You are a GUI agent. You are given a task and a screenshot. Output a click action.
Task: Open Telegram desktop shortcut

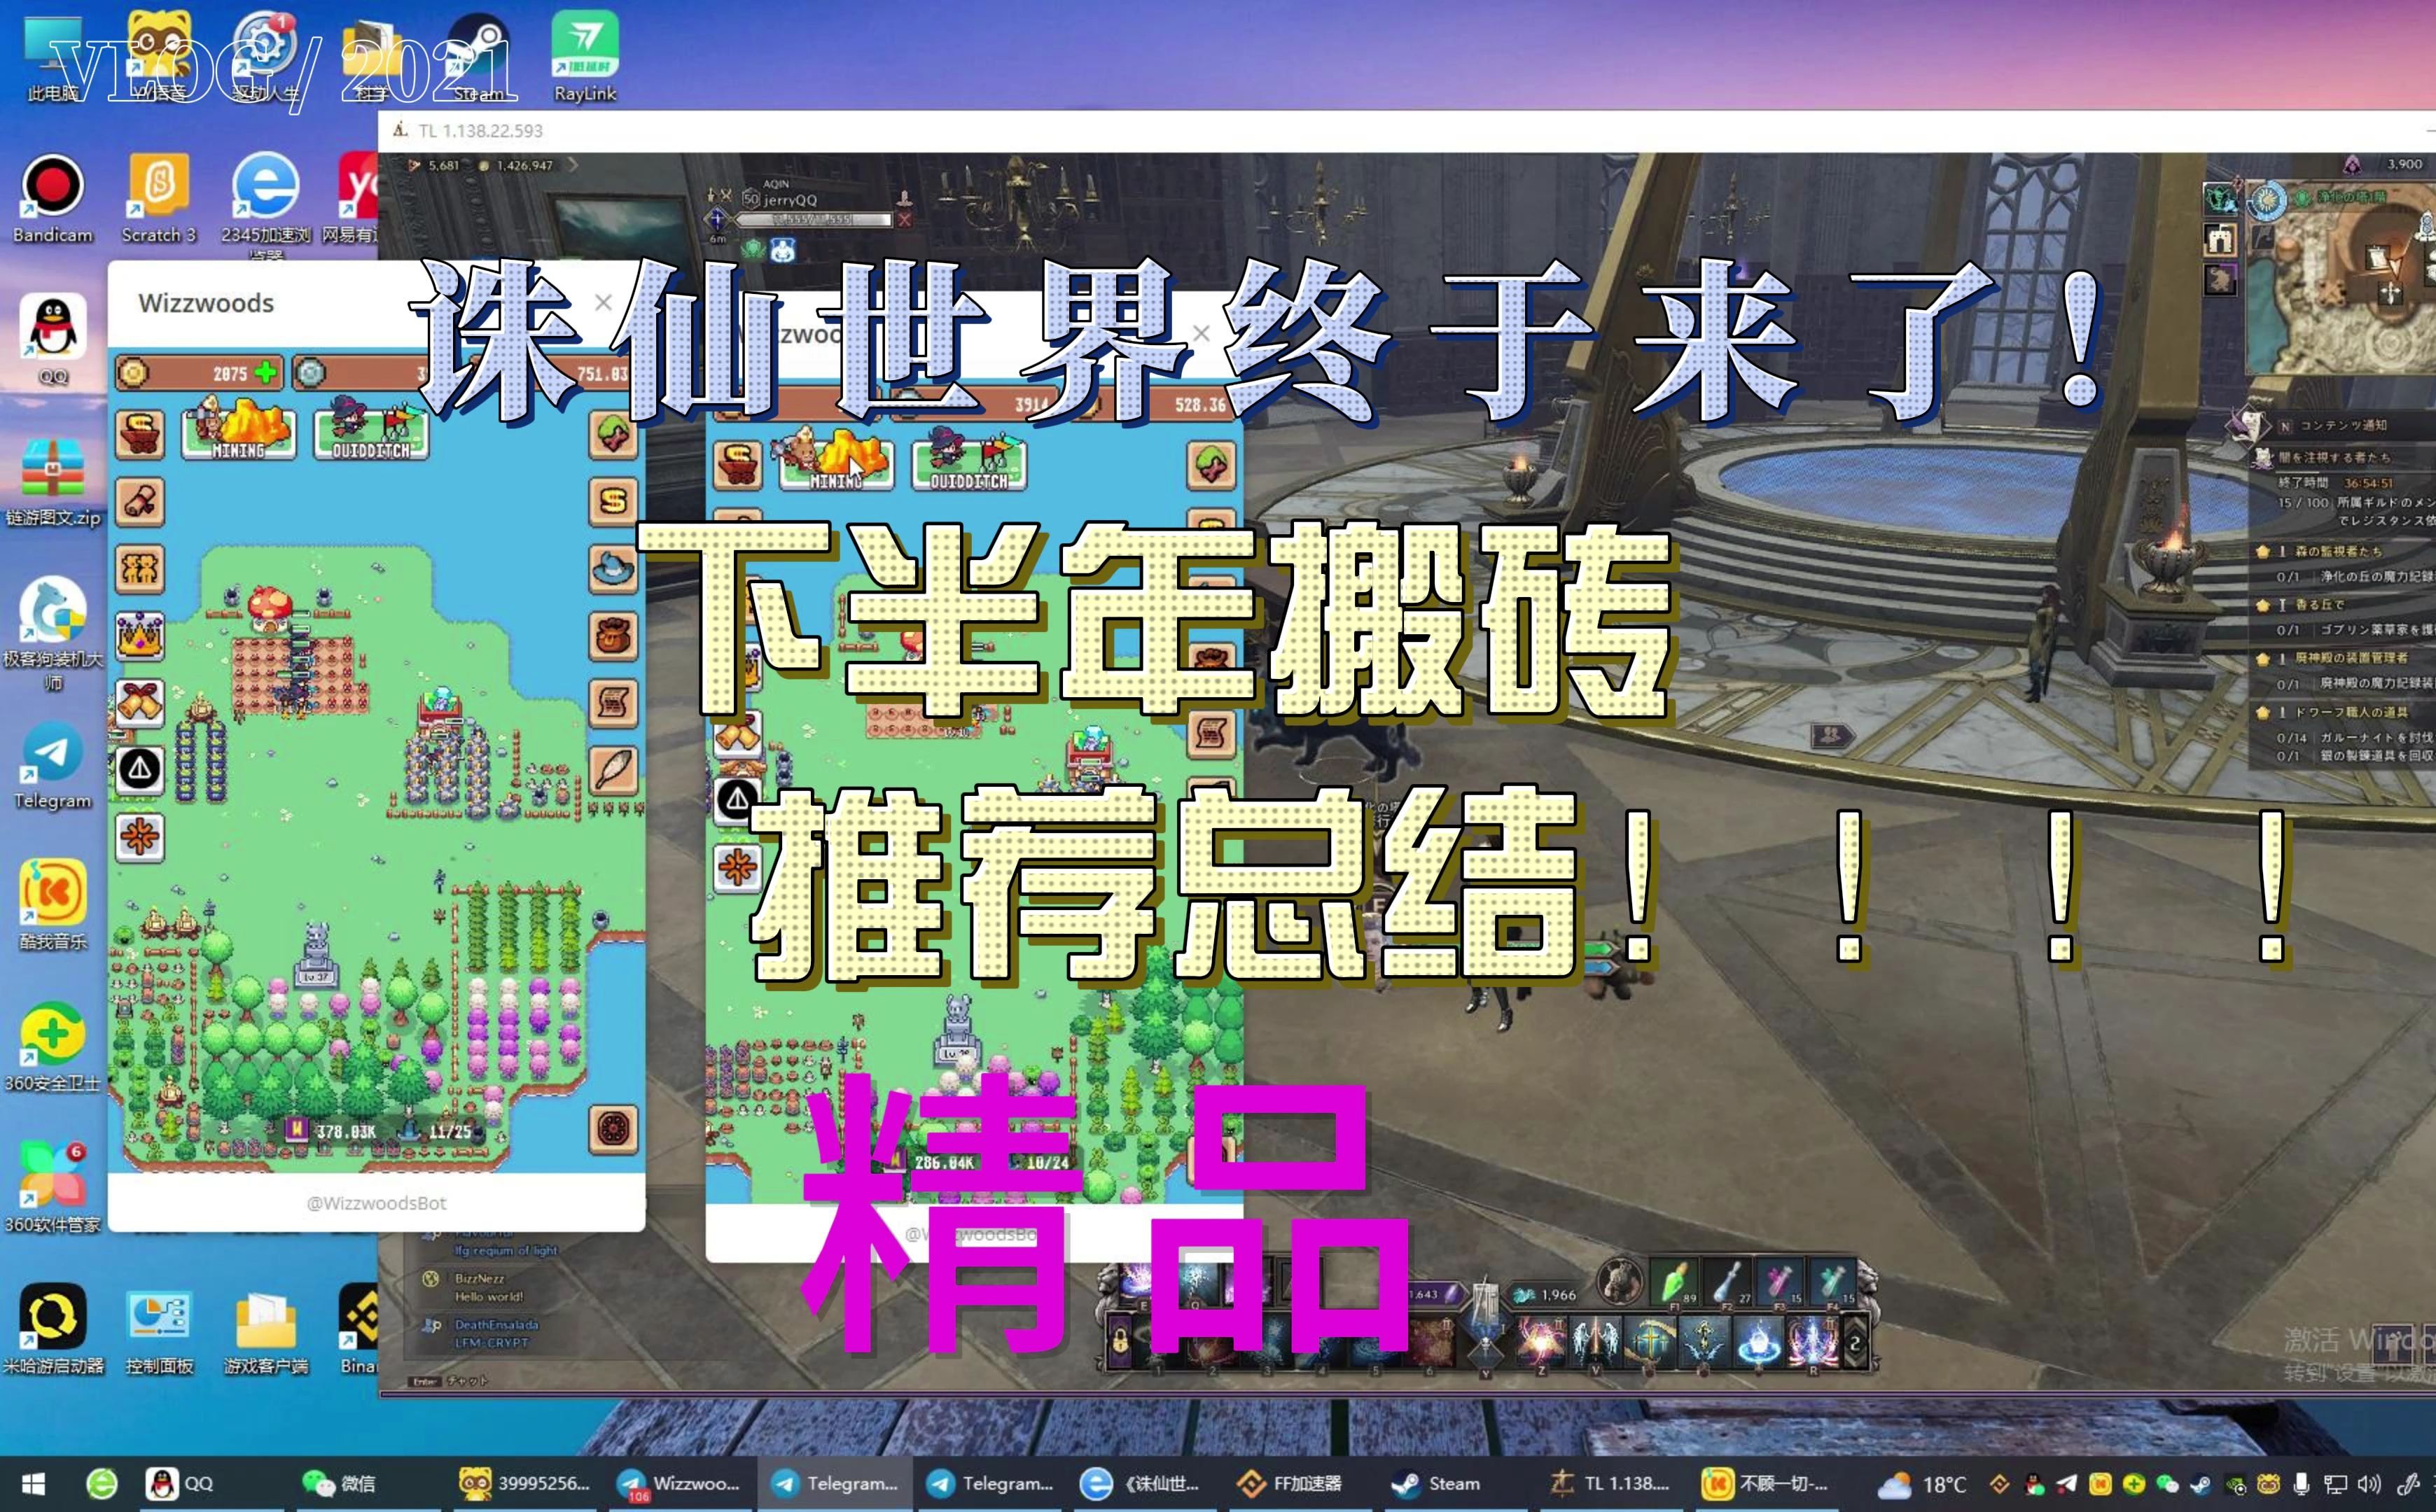pyautogui.click(x=53, y=766)
